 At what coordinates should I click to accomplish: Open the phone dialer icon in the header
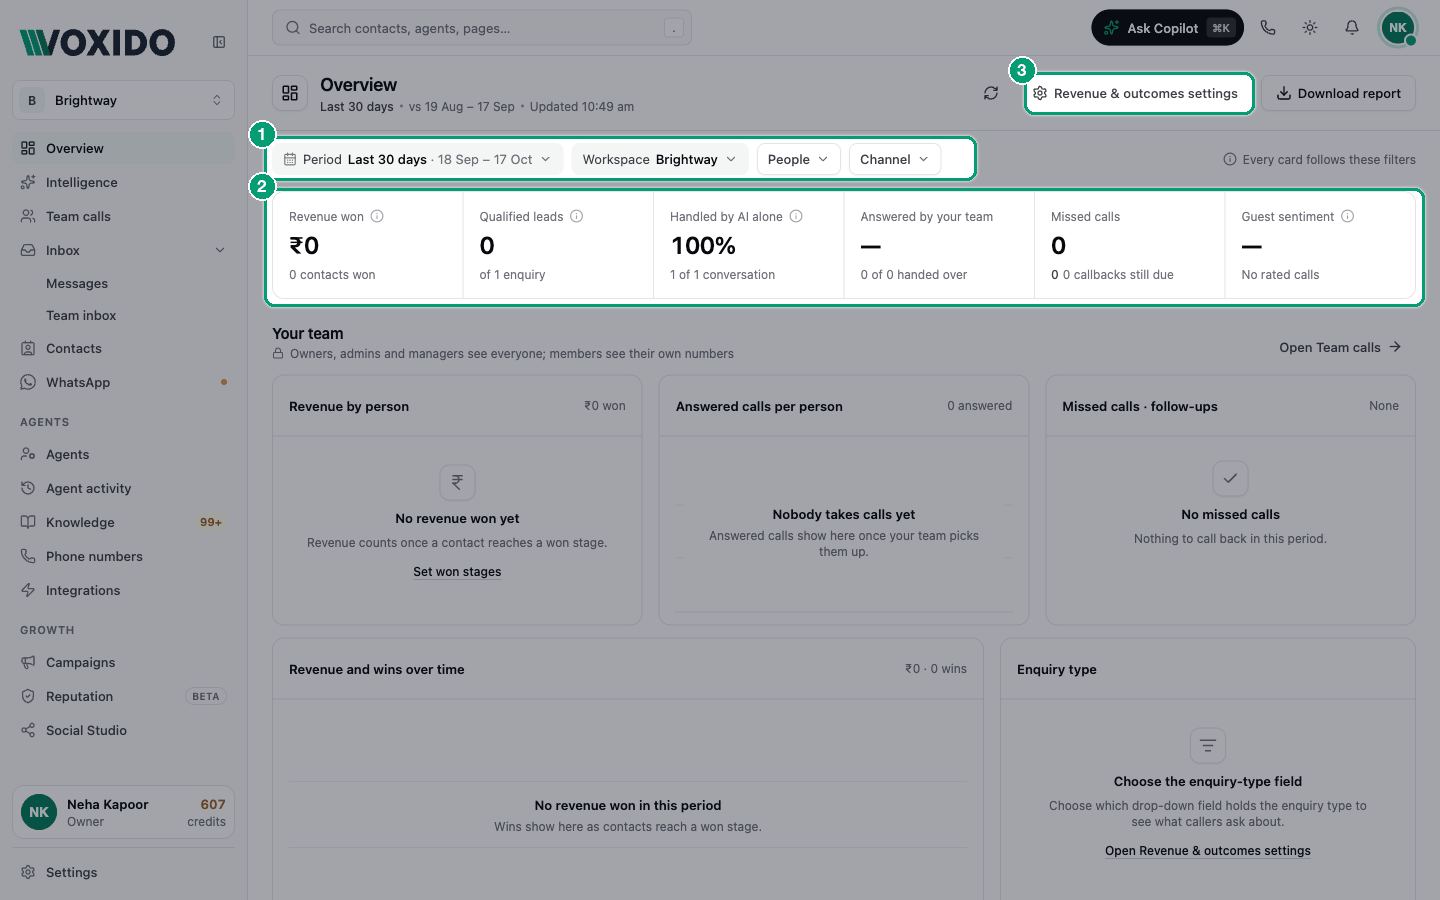click(x=1268, y=28)
